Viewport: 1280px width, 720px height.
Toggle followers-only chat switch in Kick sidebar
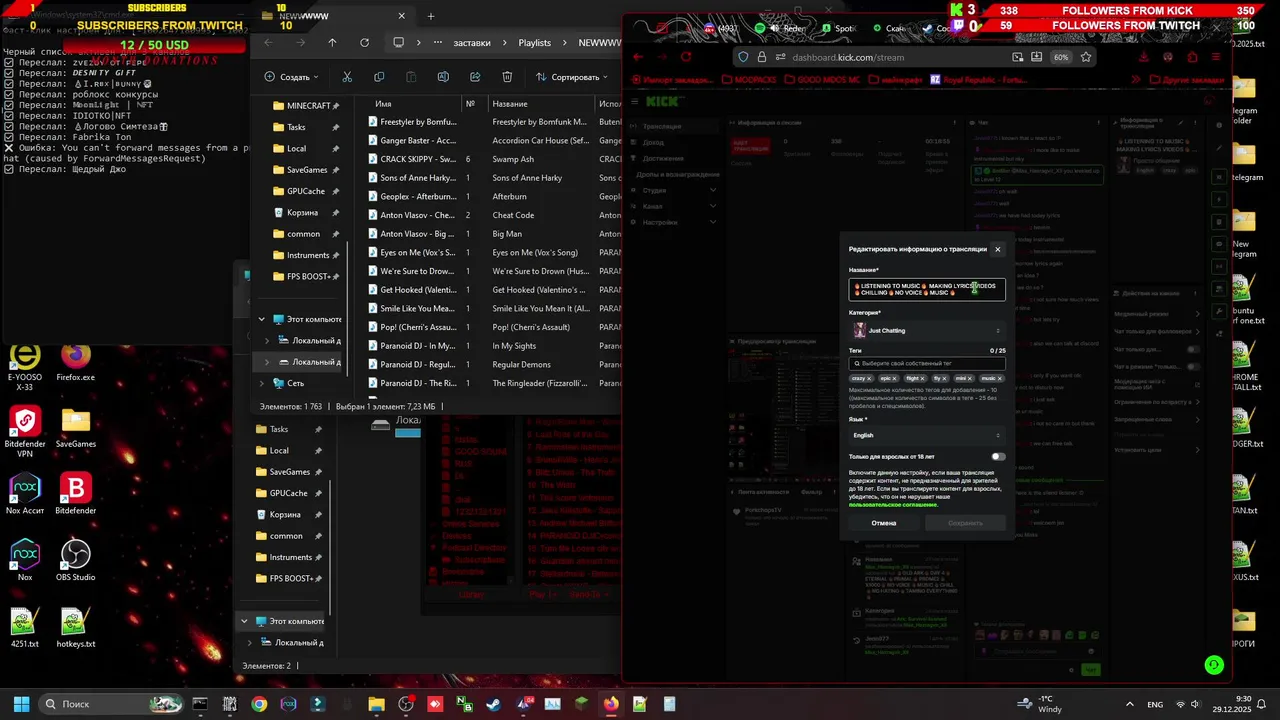(x=1193, y=349)
